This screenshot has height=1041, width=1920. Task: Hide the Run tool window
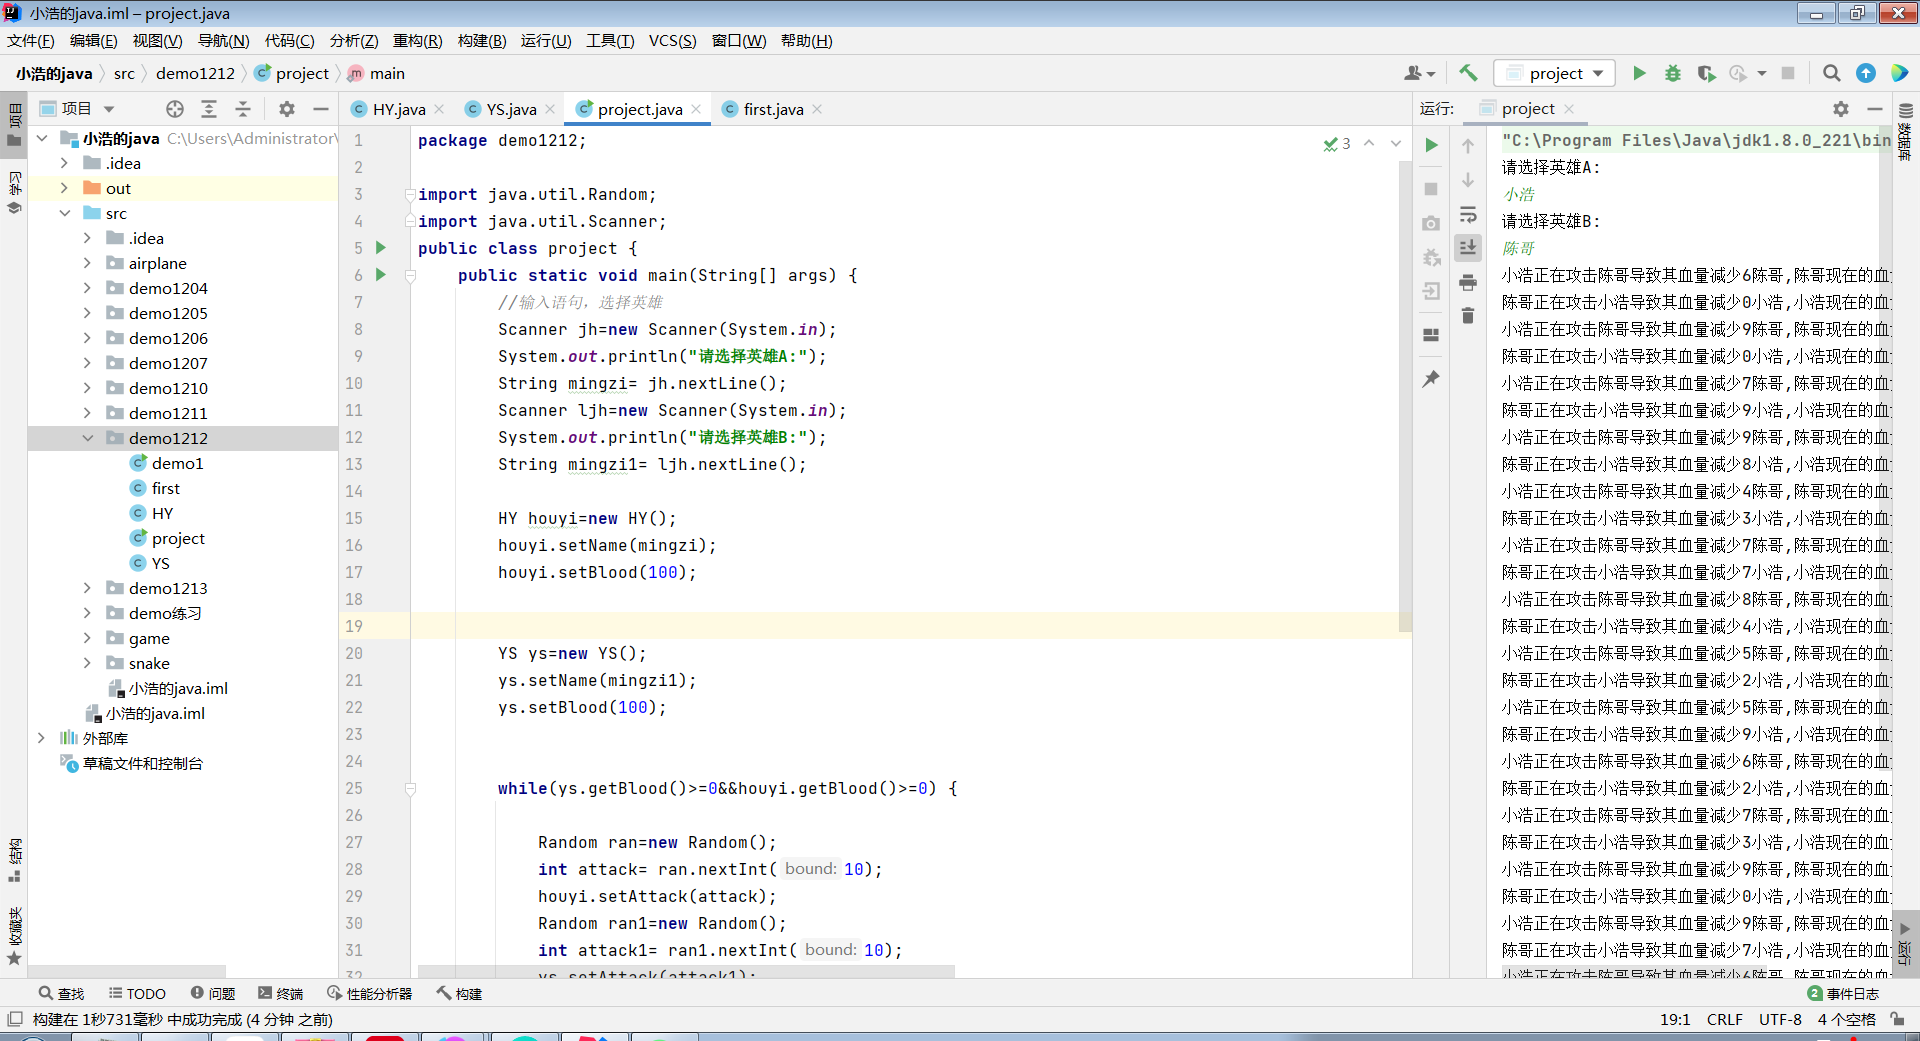point(1875,108)
